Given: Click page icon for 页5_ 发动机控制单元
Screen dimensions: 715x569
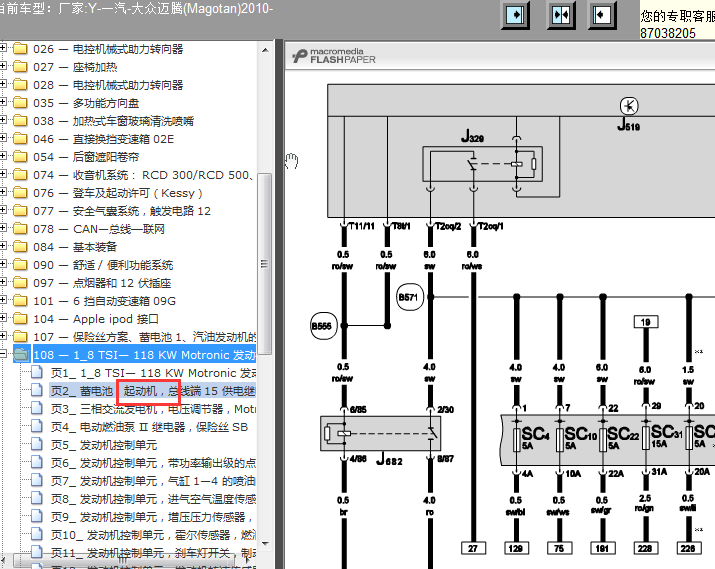Looking at the screenshot, I should point(37,445).
